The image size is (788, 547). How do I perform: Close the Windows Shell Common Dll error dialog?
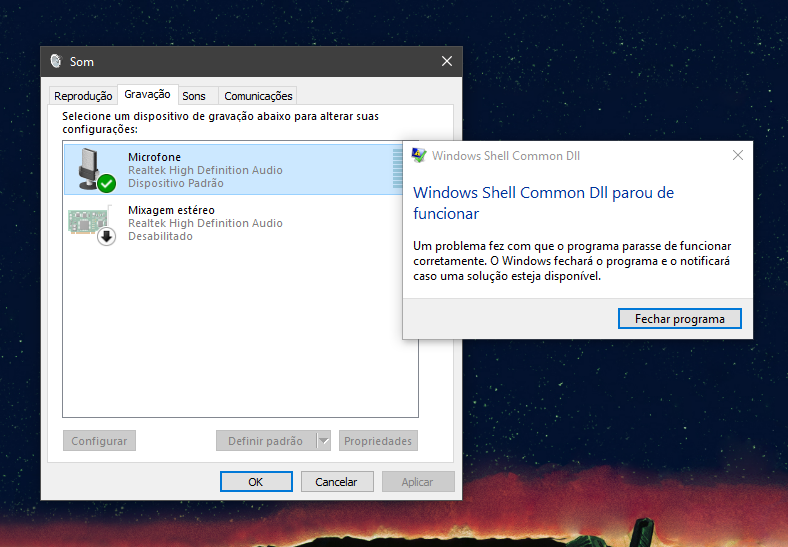point(738,155)
